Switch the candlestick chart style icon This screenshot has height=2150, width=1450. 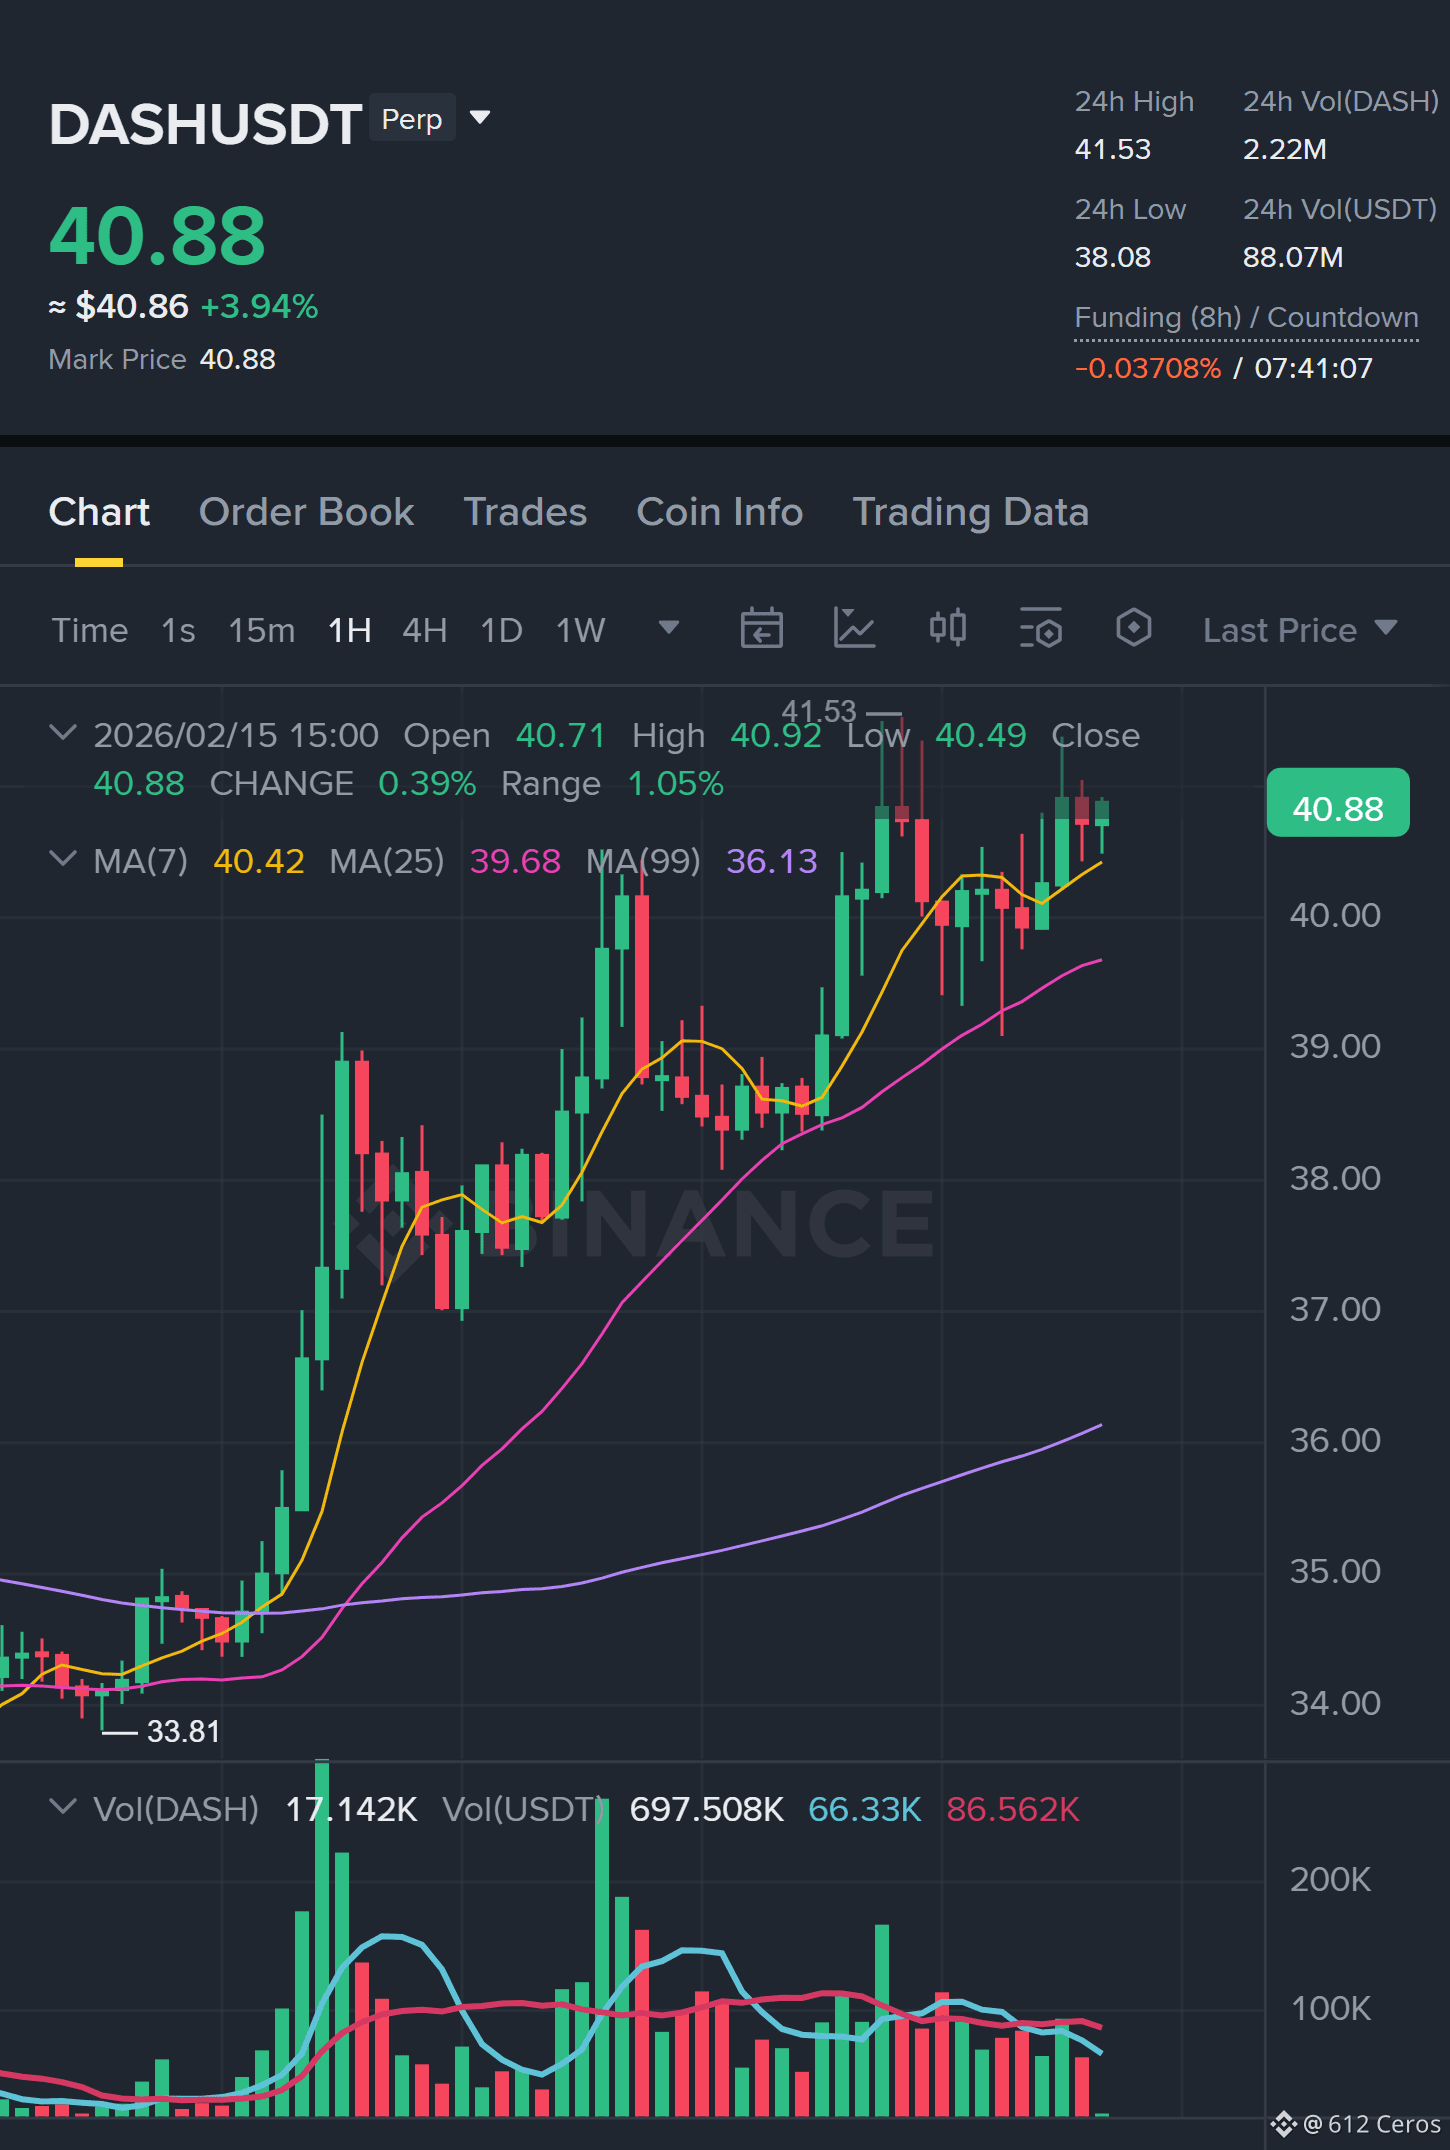(x=947, y=629)
